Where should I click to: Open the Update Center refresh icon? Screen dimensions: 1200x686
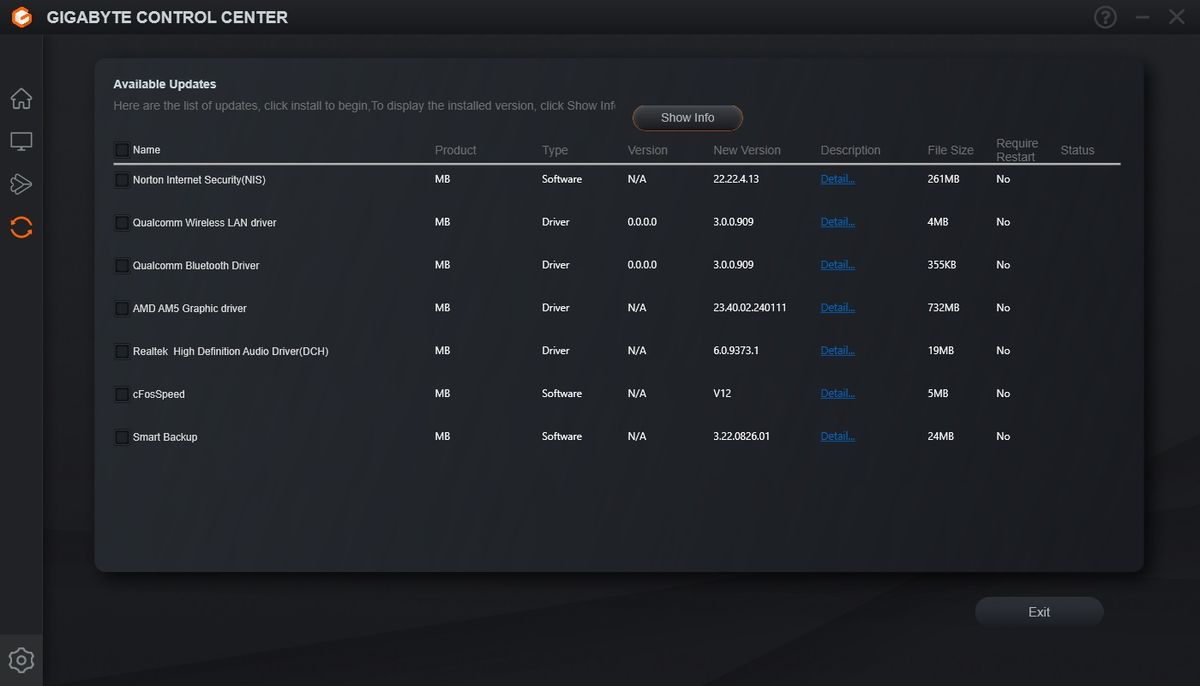(21, 227)
